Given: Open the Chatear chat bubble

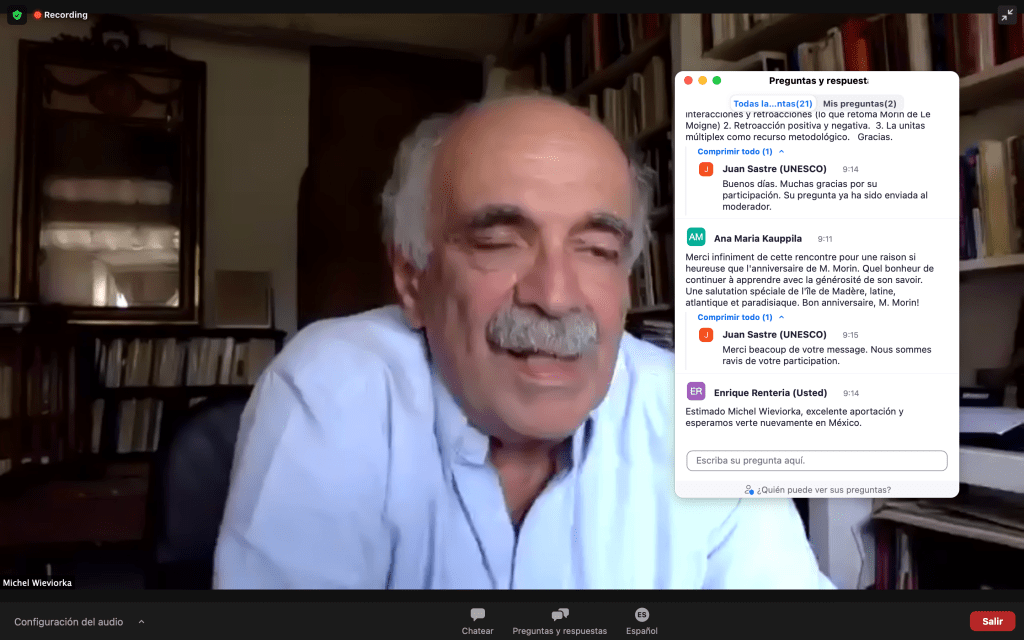Looking at the screenshot, I should coord(477,614).
